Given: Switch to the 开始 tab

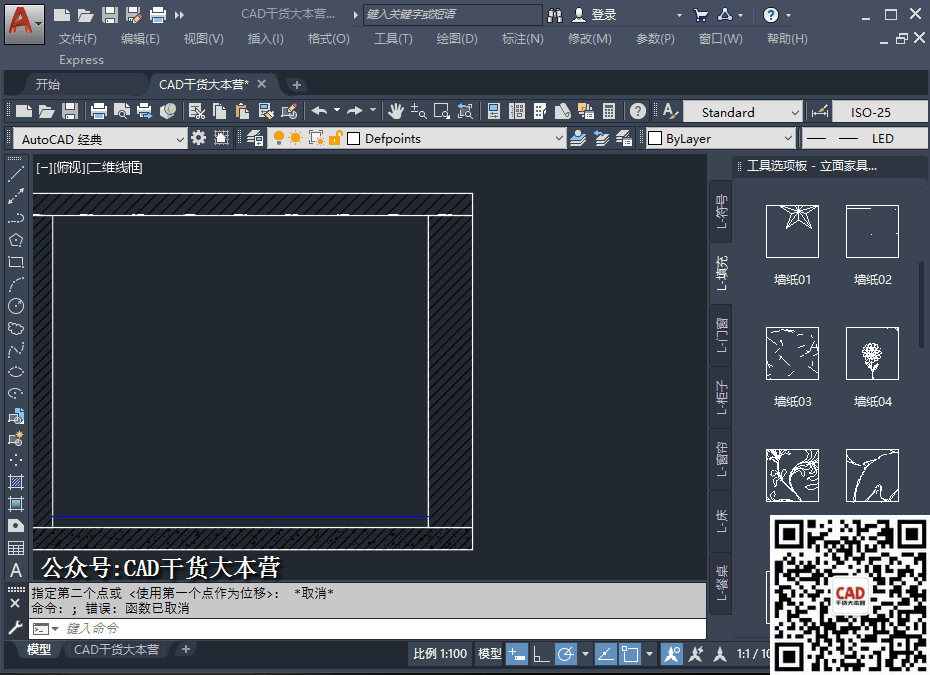Looking at the screenshot, I should (47, 85).
